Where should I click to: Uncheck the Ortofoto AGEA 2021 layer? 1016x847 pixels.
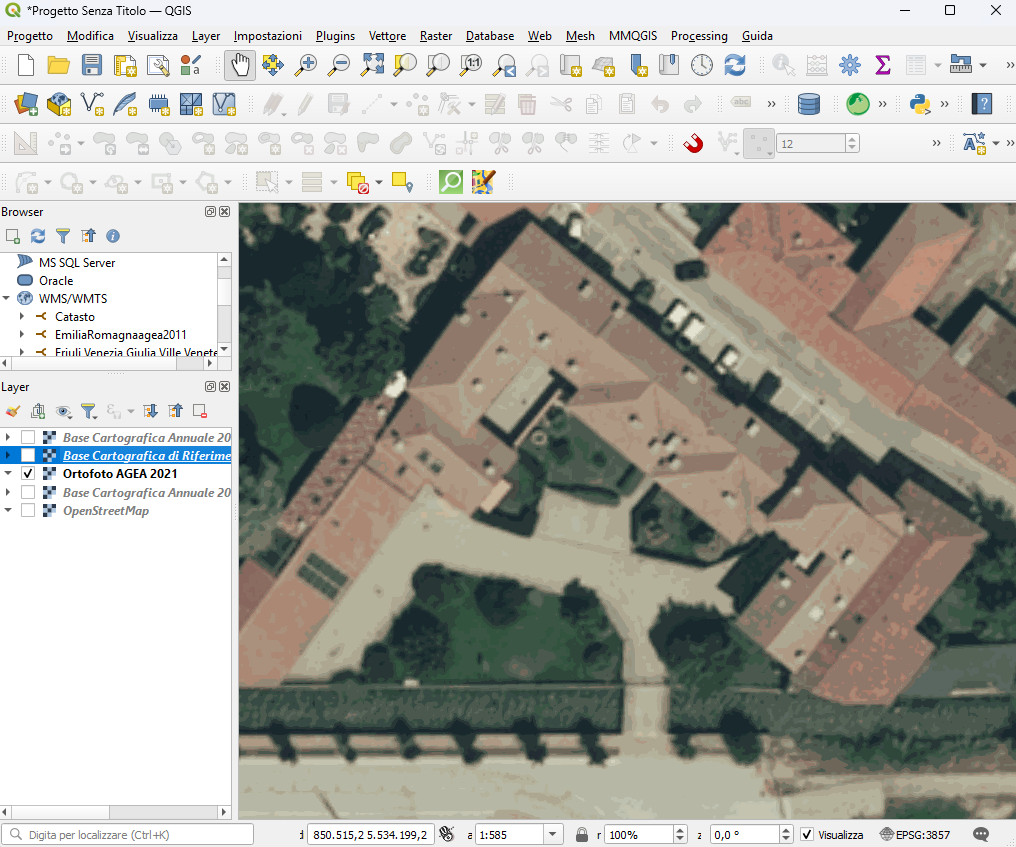pos(28,474)
